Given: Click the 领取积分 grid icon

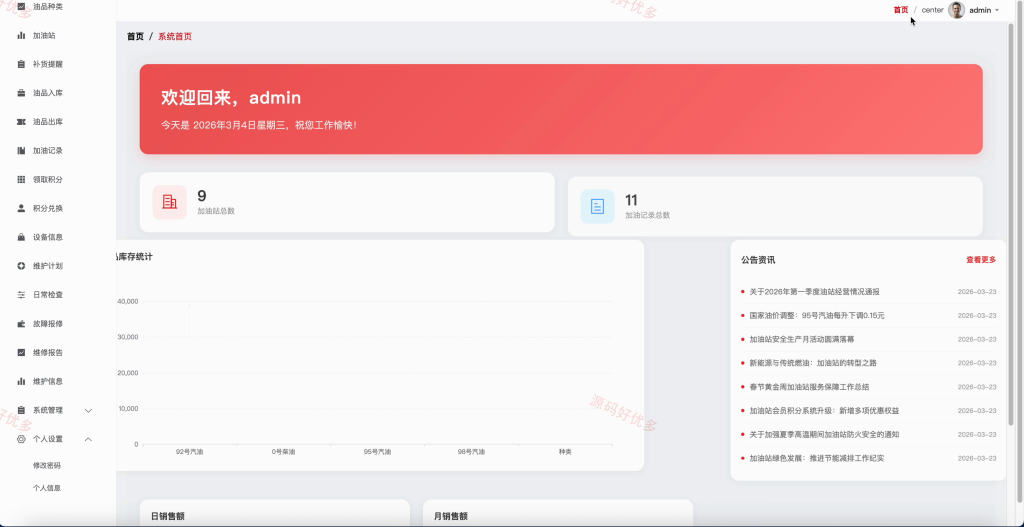Looking at the screenshot, I should (21, 179).
